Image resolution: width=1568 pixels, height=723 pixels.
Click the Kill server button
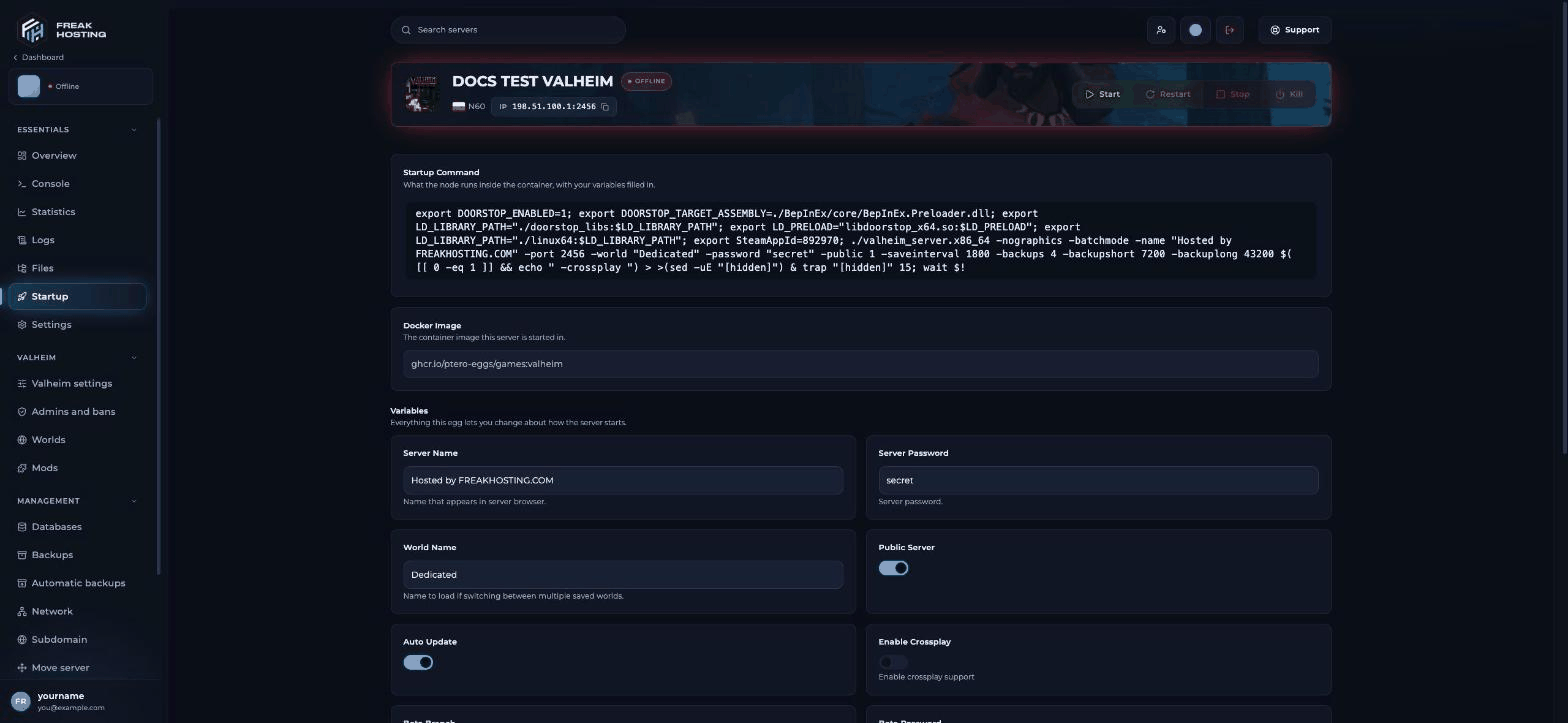point(1289,94)
